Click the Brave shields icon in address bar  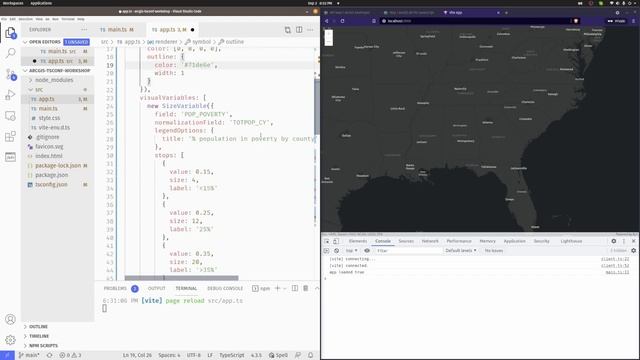576,21
